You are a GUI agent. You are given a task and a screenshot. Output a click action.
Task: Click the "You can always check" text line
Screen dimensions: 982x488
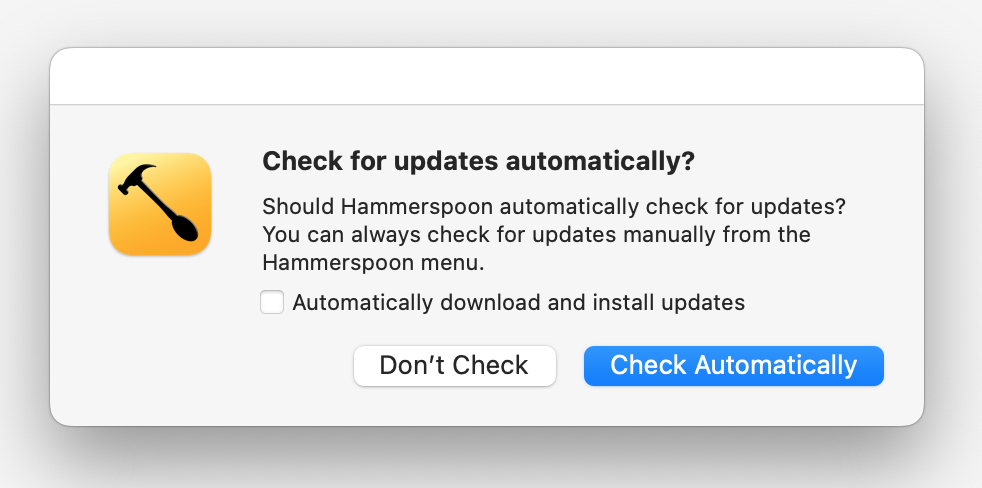[535, 235]
